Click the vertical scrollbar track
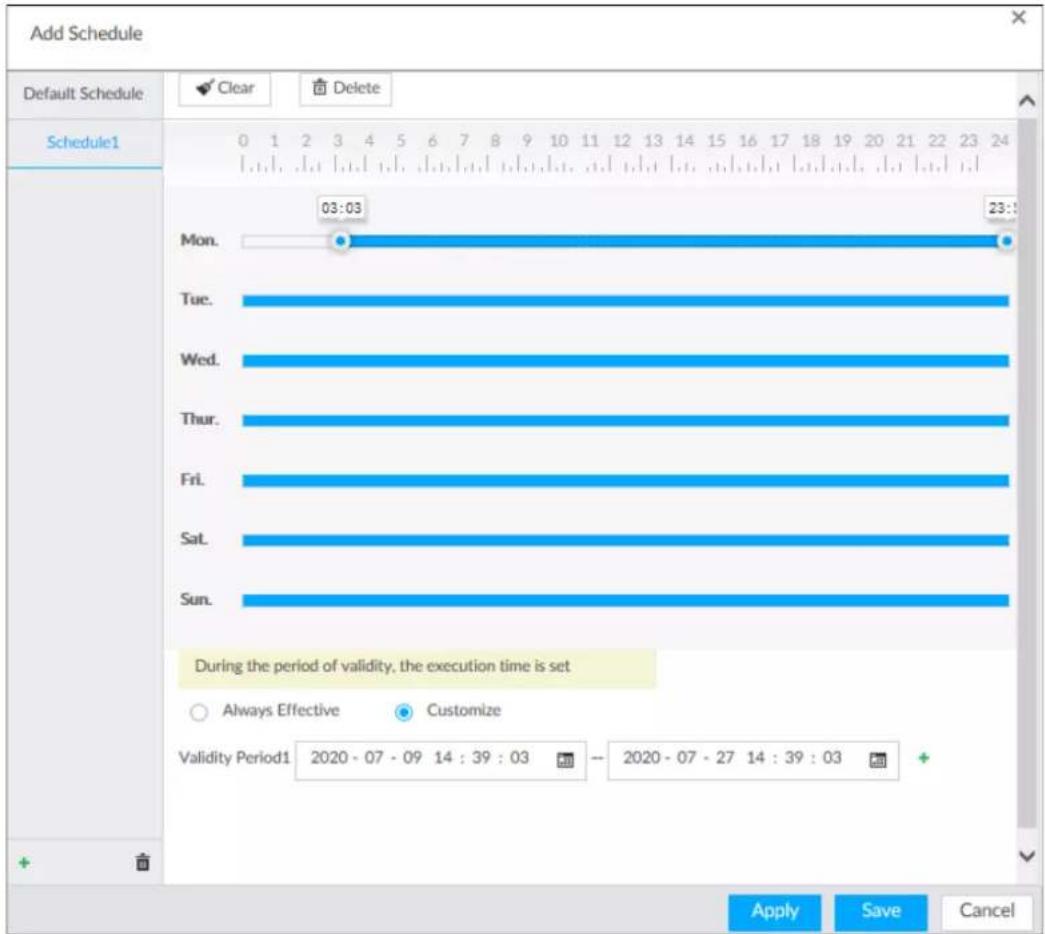The image size is (1045, 934). pyautogui.click(x=1027, y=473)
